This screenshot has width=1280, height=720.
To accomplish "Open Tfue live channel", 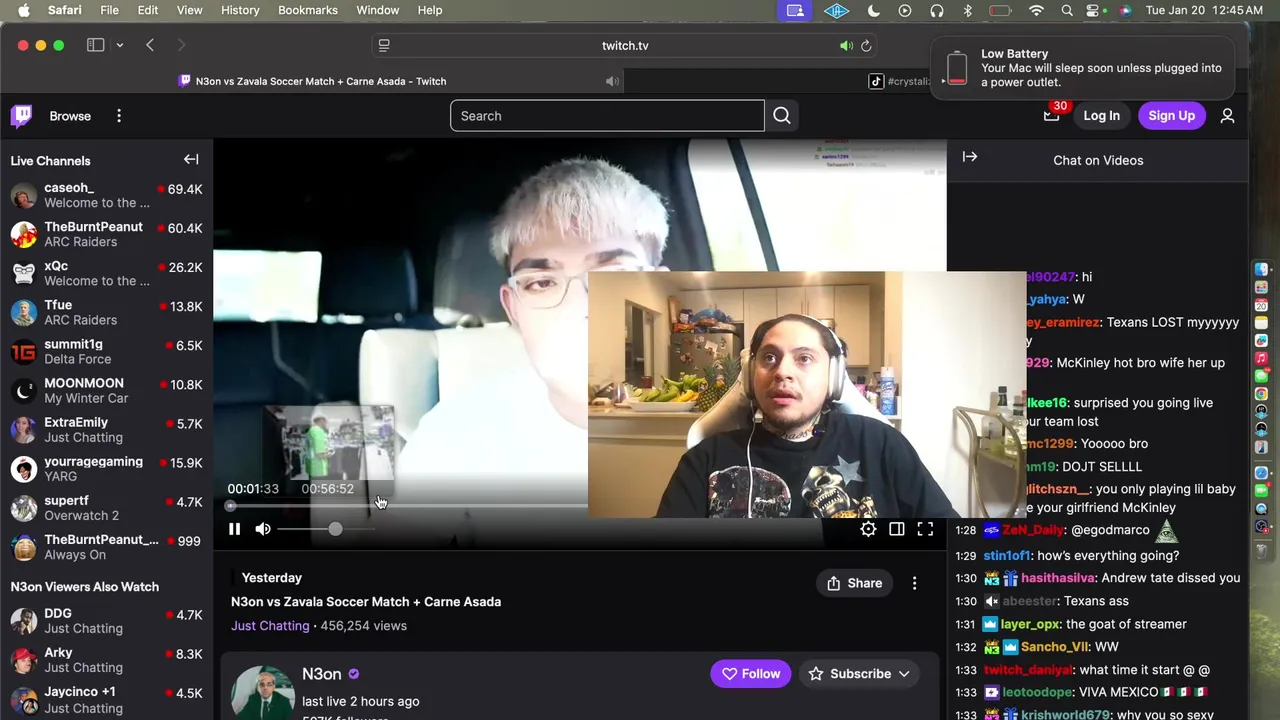I will (x=106, y=312).
